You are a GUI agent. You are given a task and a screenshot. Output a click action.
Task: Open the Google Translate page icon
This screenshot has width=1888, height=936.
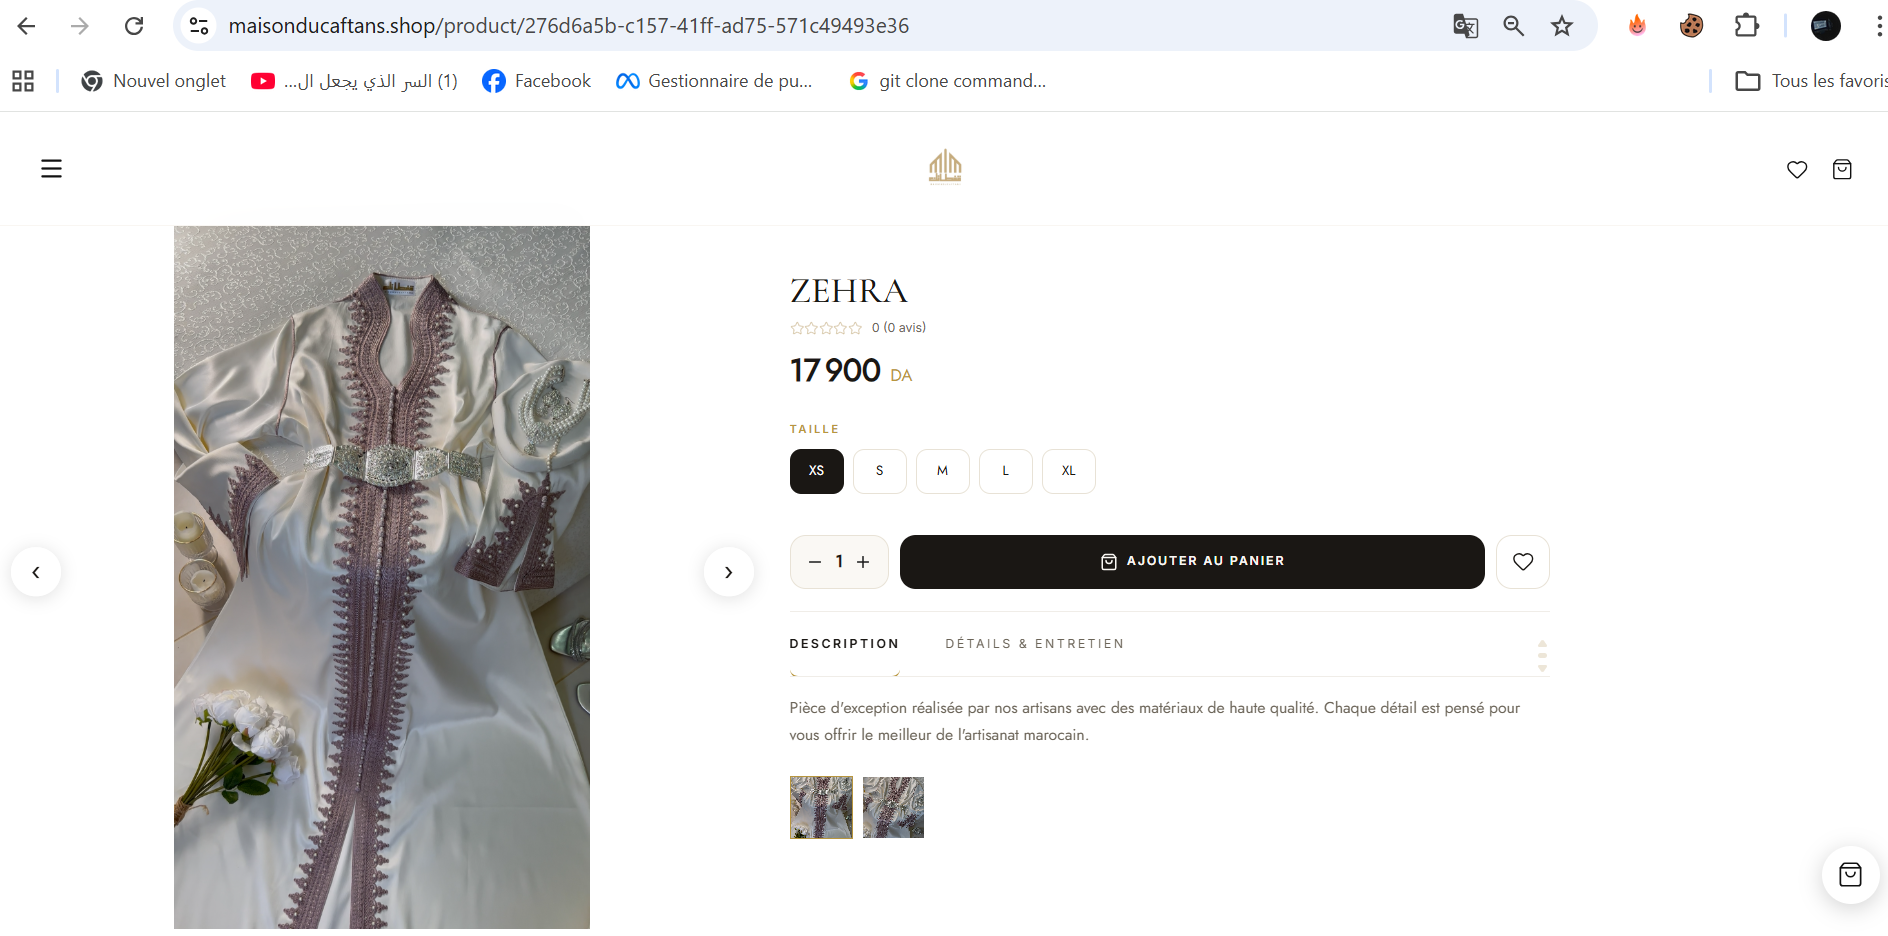tap(1465, 26)
